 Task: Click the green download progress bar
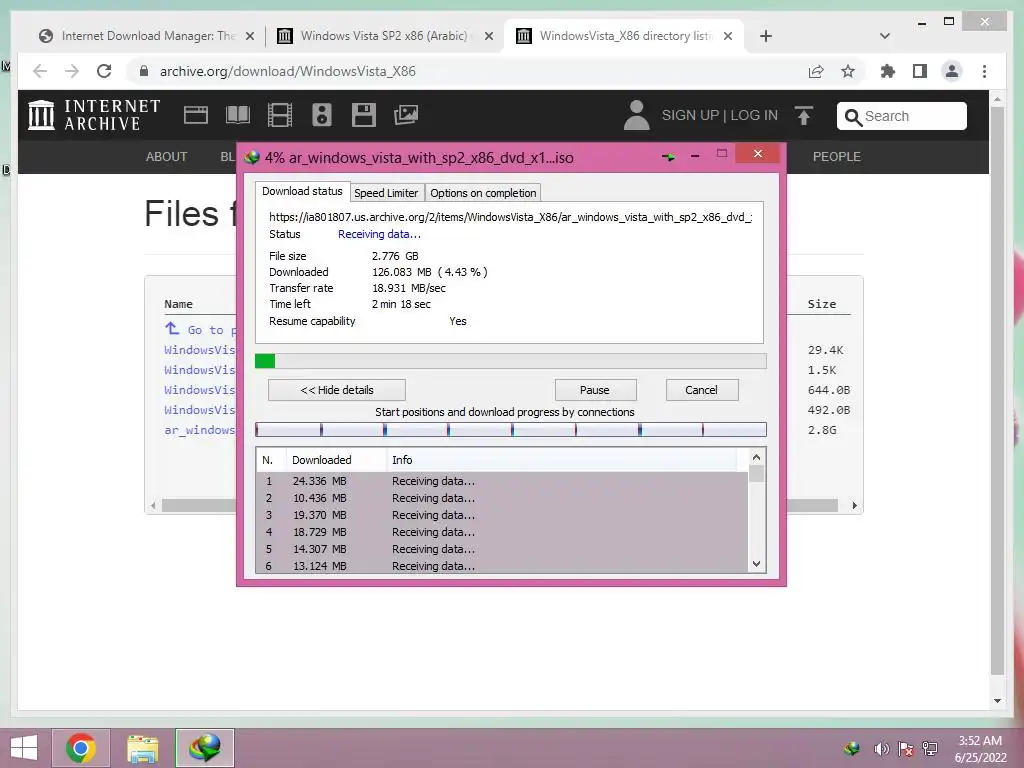[511, 361]
